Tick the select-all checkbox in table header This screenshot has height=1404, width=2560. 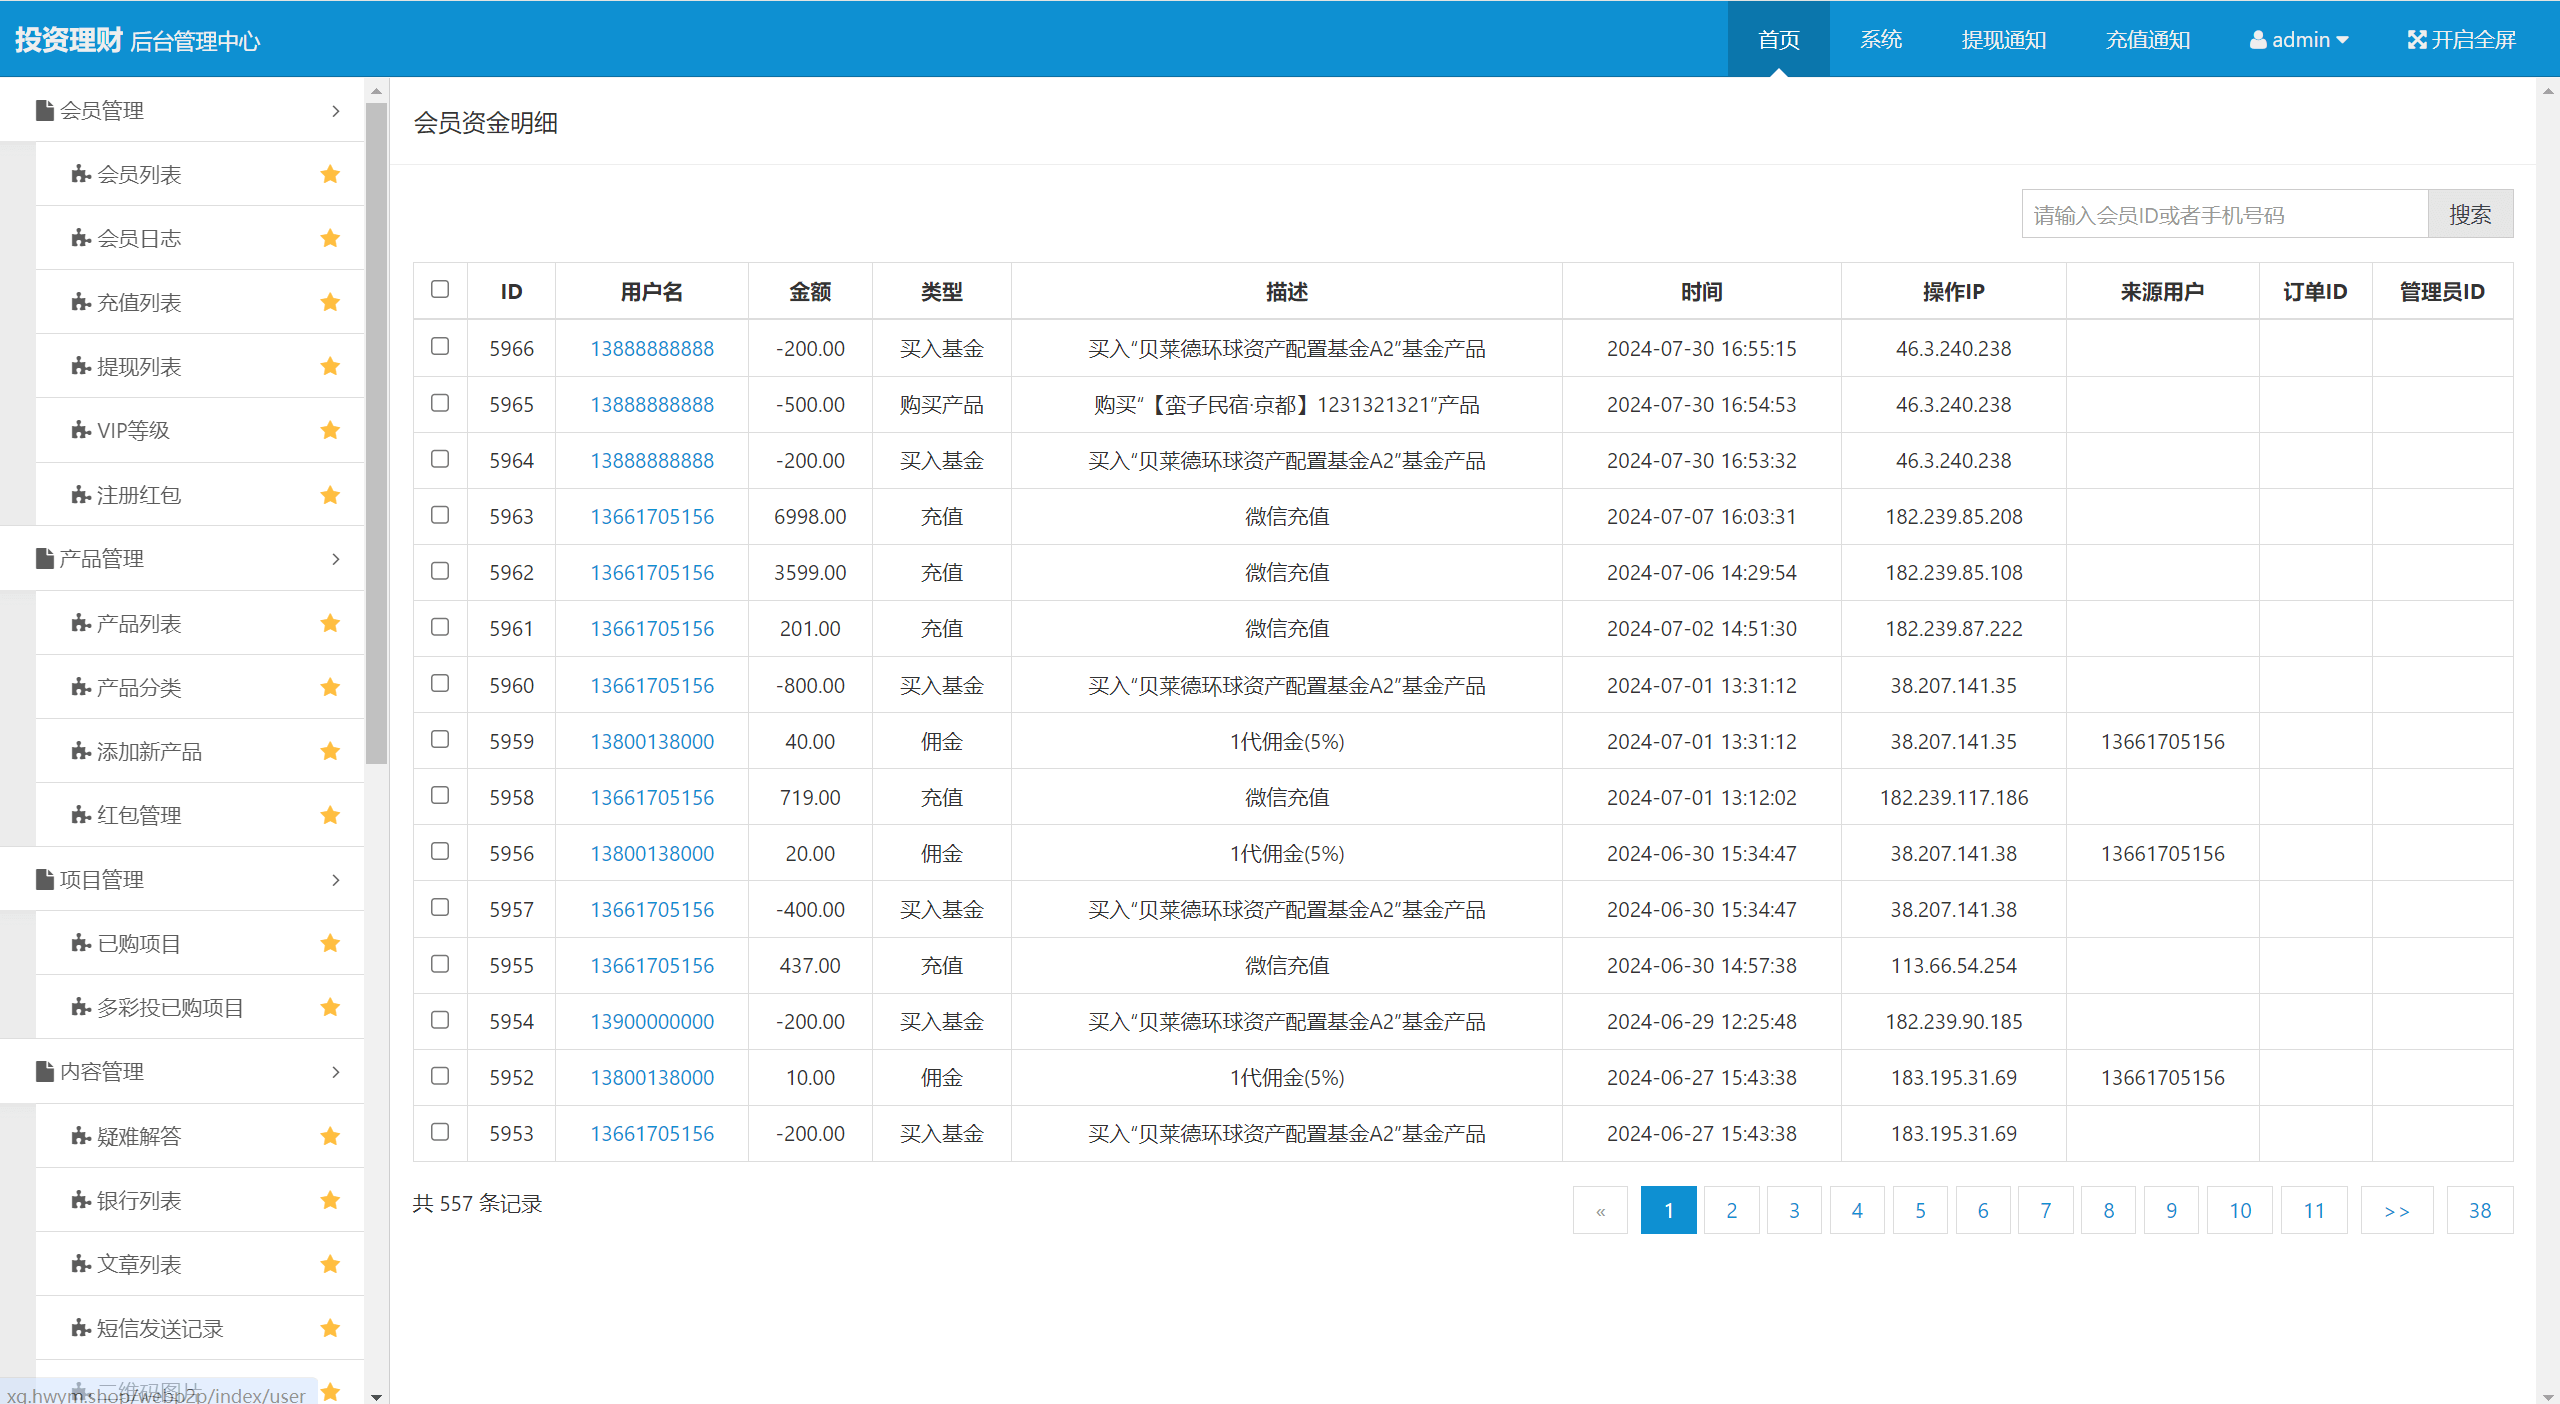440,290
